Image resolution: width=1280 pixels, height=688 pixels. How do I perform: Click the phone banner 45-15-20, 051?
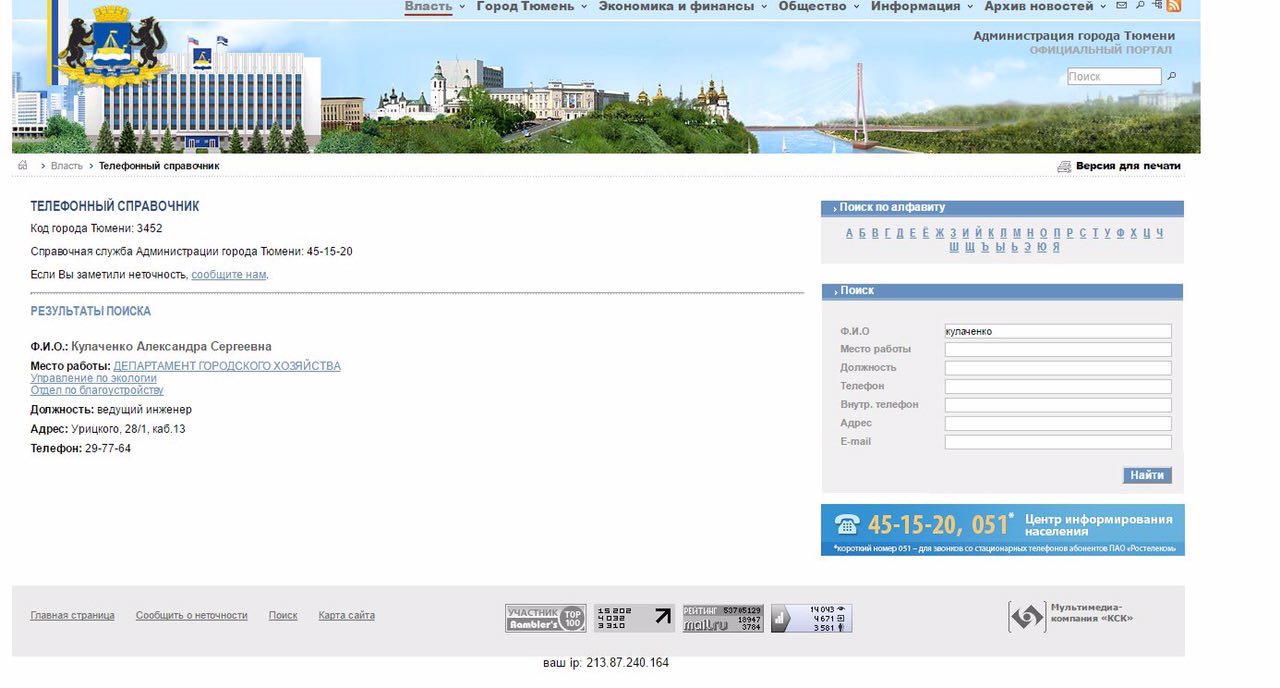(x=1003, y=530)
